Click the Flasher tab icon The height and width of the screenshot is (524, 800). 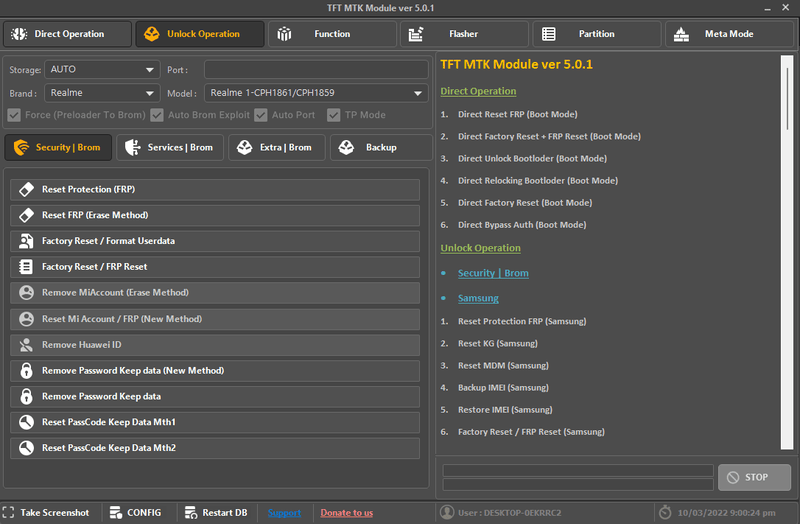(x=416, y=34)
